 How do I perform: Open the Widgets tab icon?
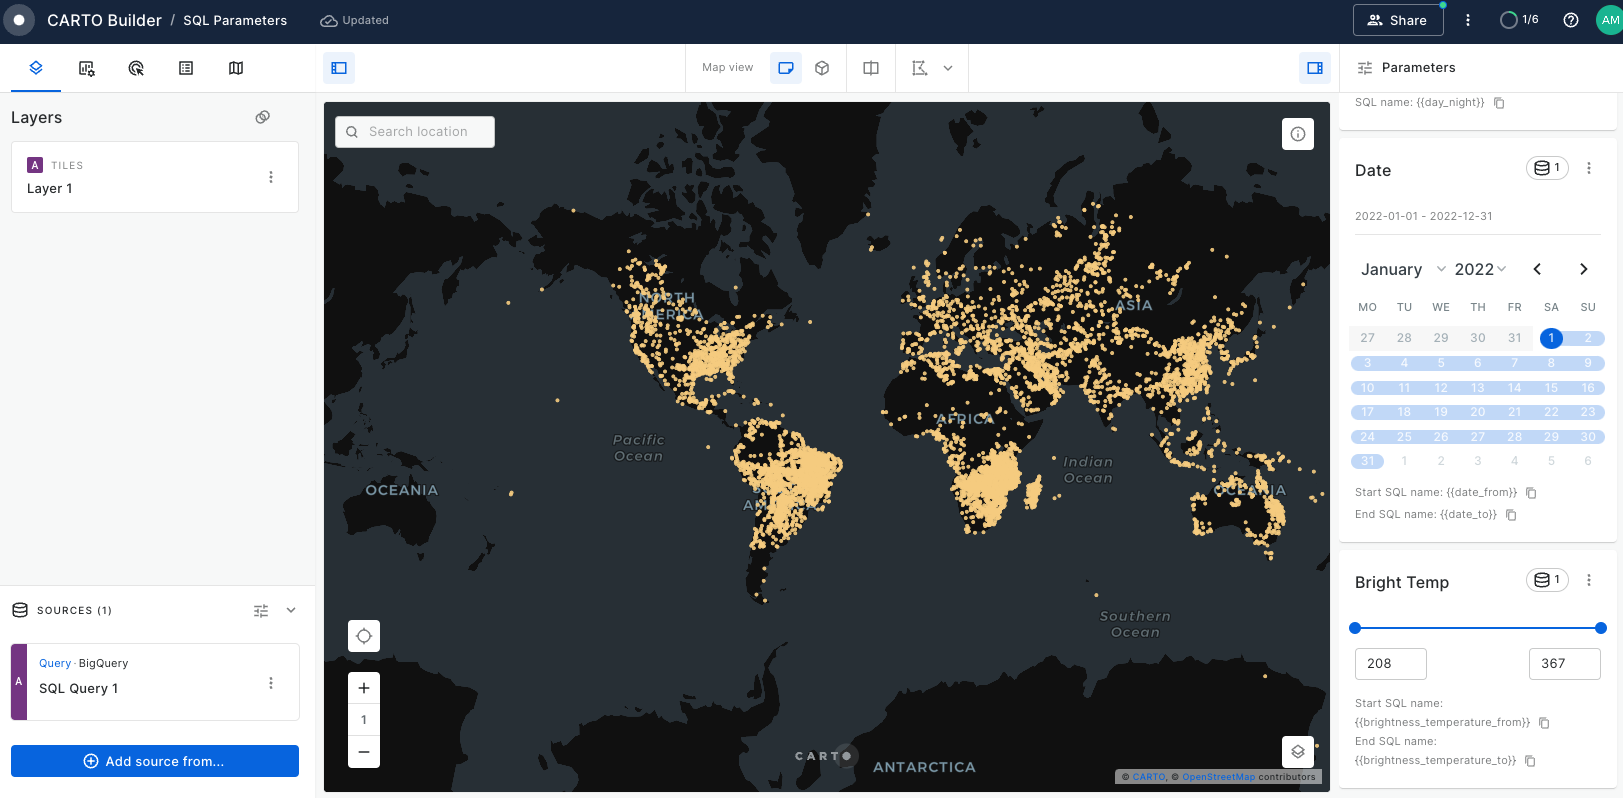(87, 68)
